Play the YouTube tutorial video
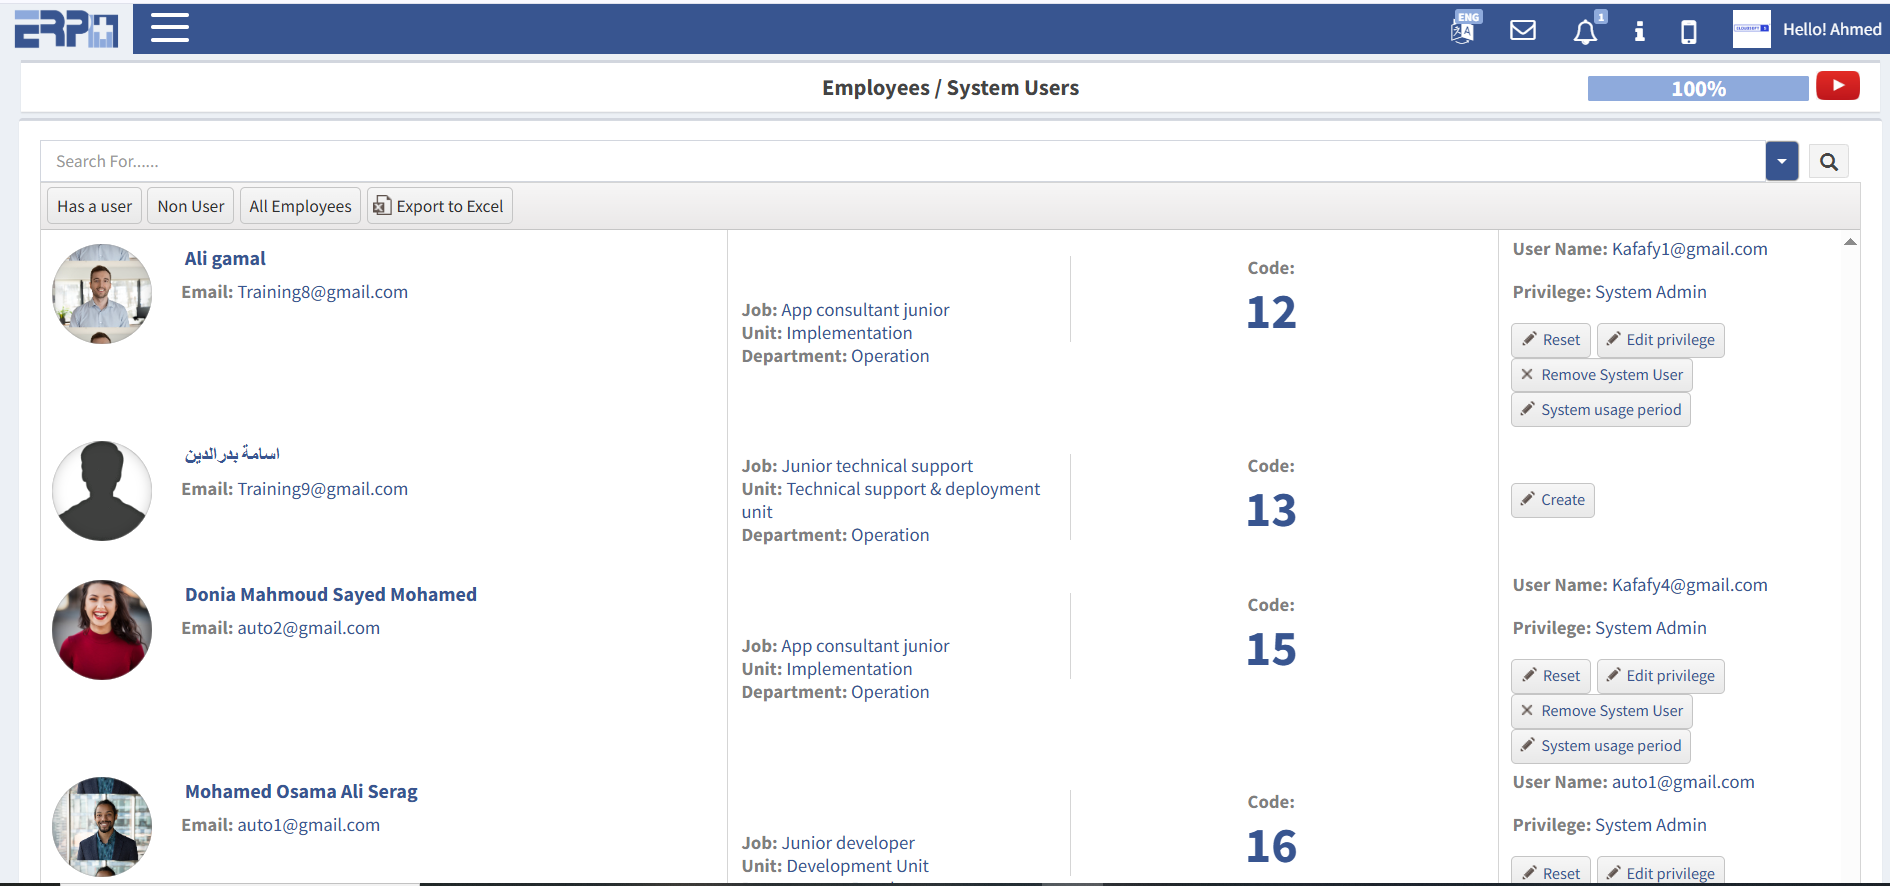The height and width of the screenshot is (886, 1890). pos(1837,86)
